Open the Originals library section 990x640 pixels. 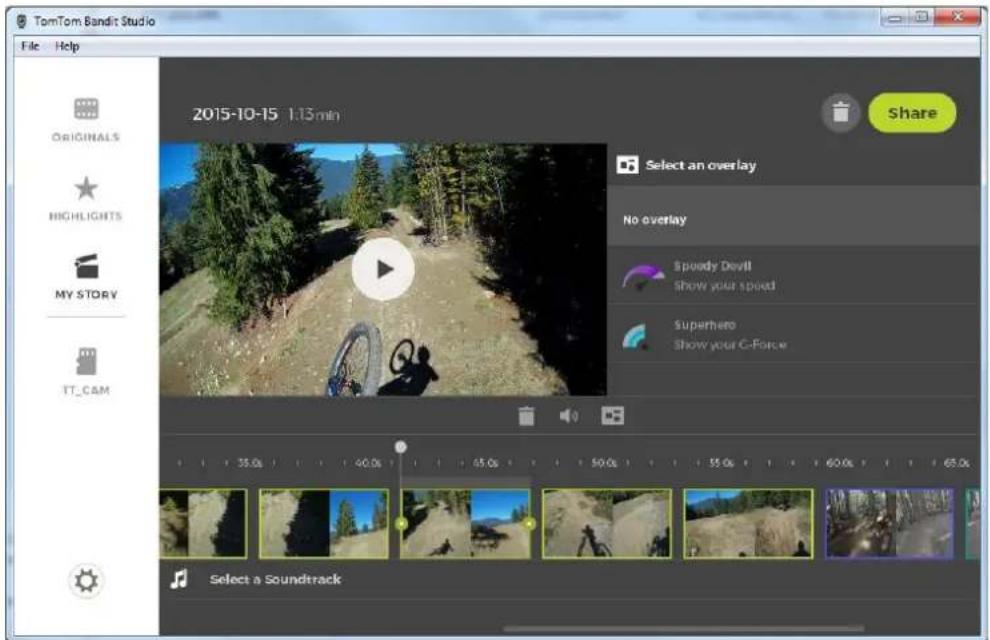click(x=86, y=119)
